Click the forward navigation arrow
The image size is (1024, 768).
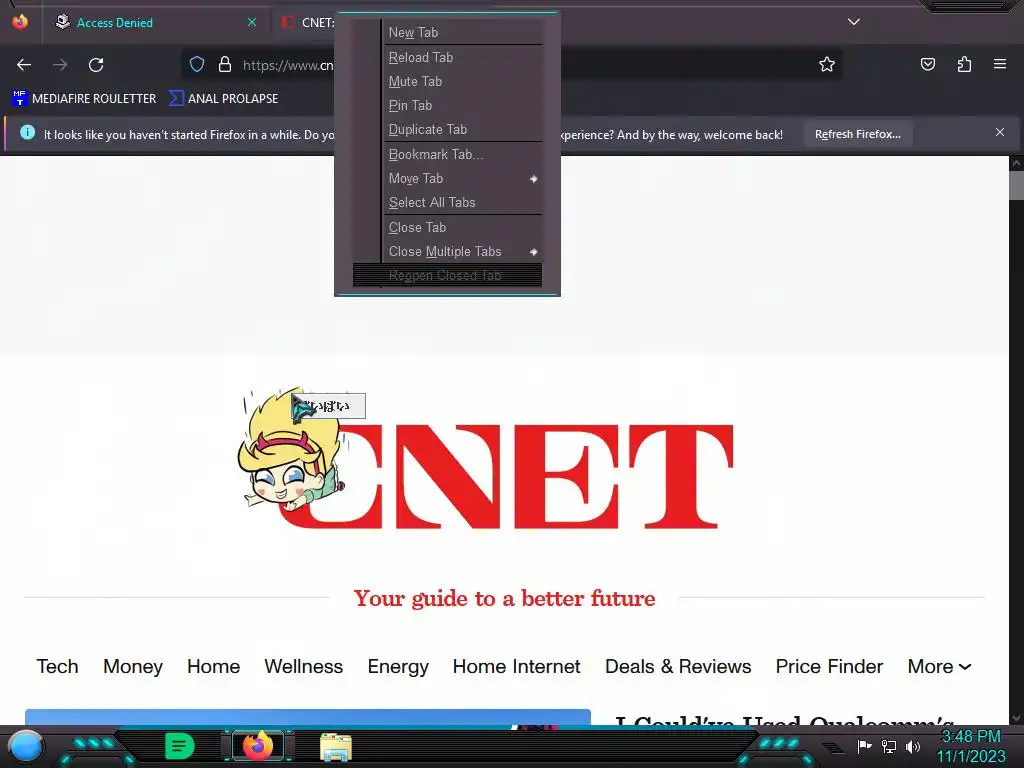[60, 65]
